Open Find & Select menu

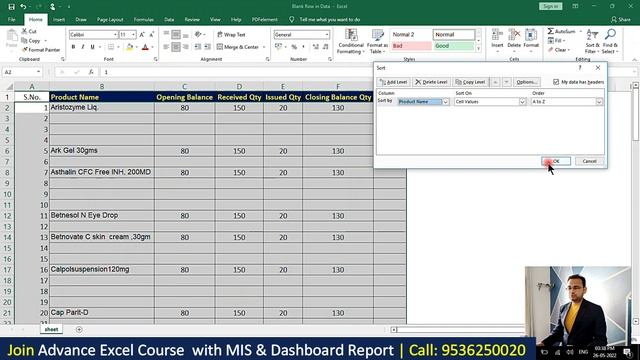(610, 41)
